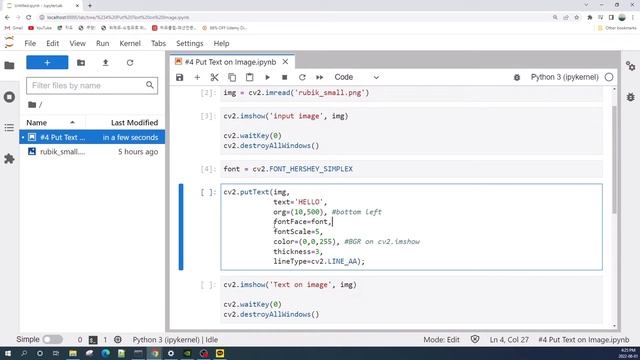Open the Run menu
The image size is (640, 360).
[102, 43]
